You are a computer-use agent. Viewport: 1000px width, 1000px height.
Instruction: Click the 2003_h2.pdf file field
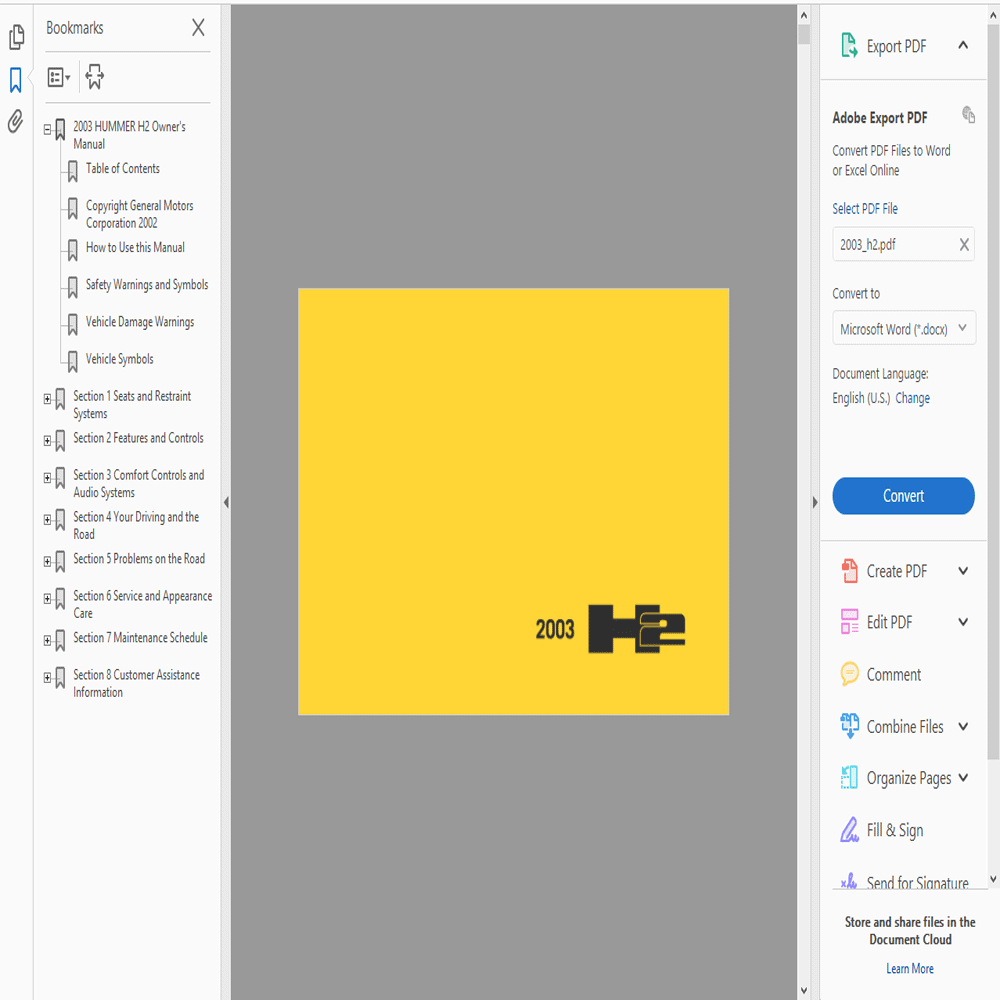[903, 244]
